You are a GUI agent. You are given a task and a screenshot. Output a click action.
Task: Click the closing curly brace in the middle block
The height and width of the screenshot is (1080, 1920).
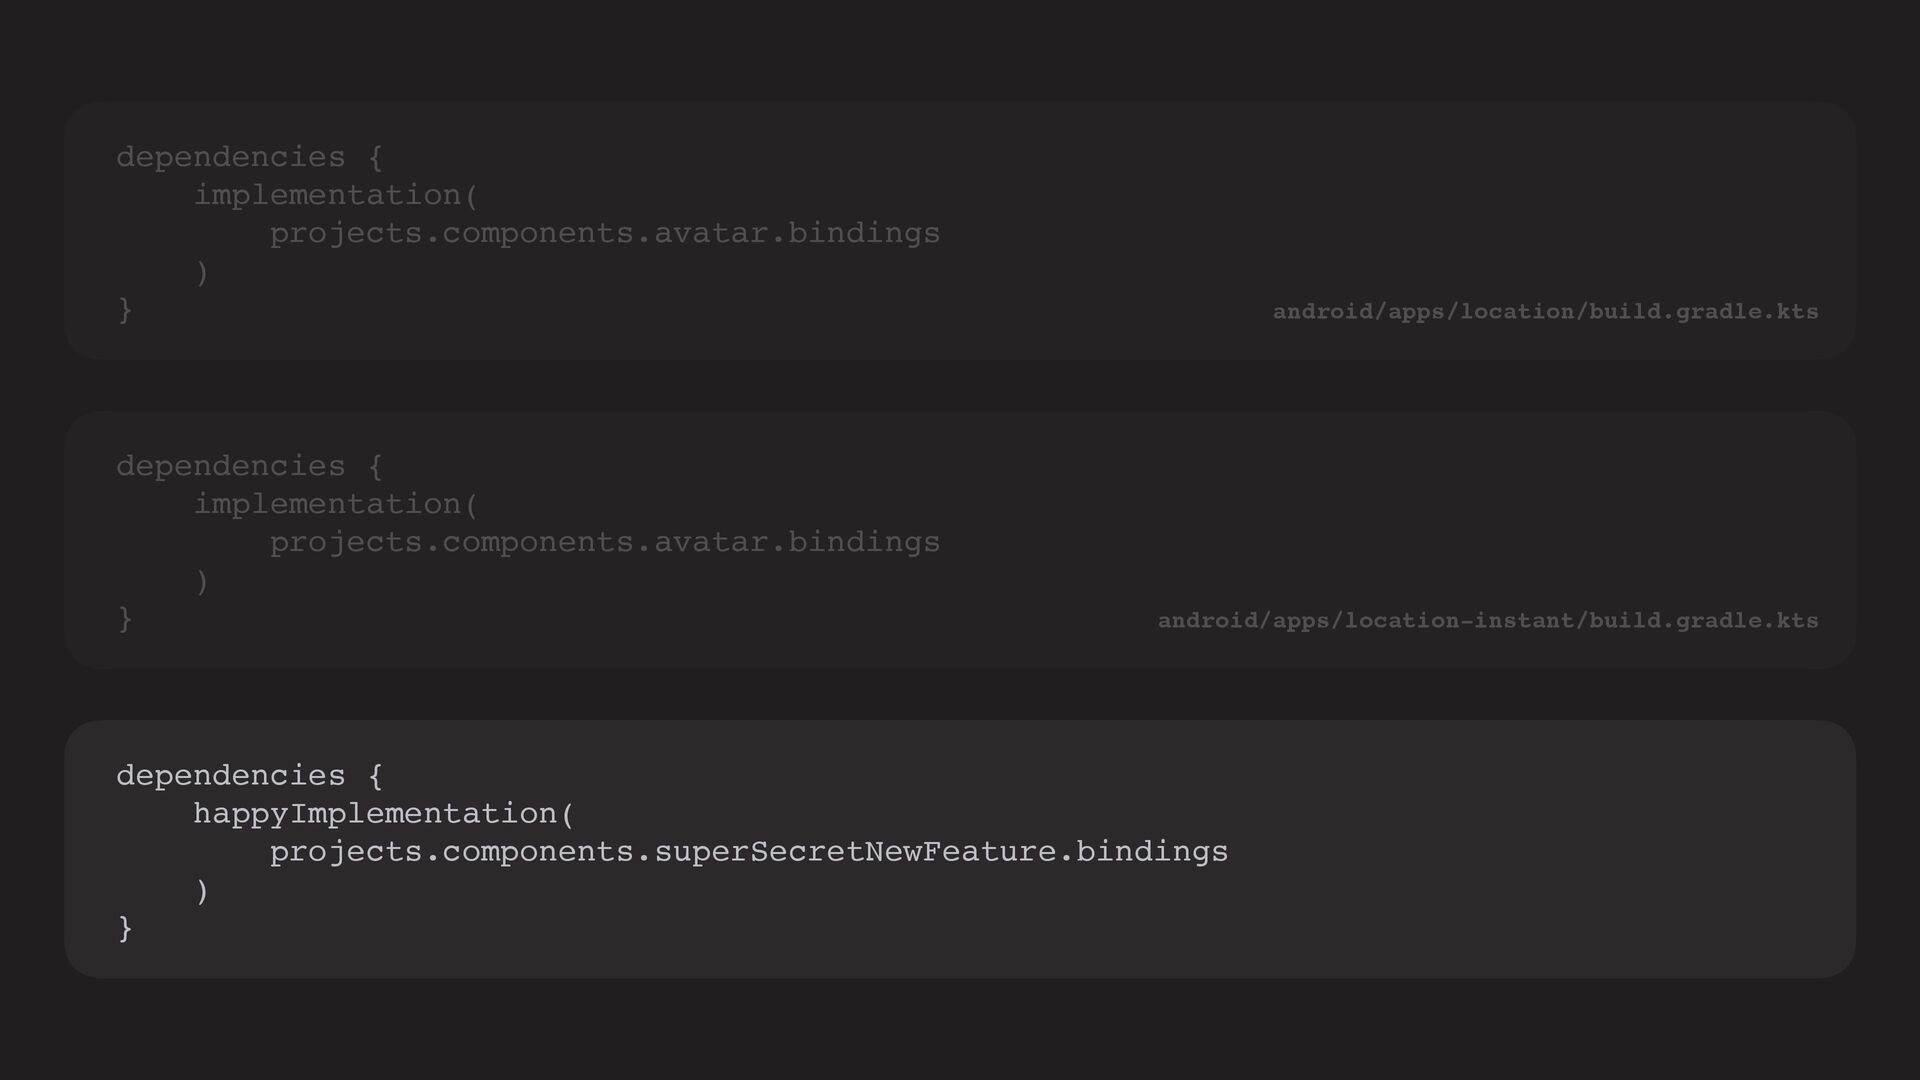pos(125,619)
